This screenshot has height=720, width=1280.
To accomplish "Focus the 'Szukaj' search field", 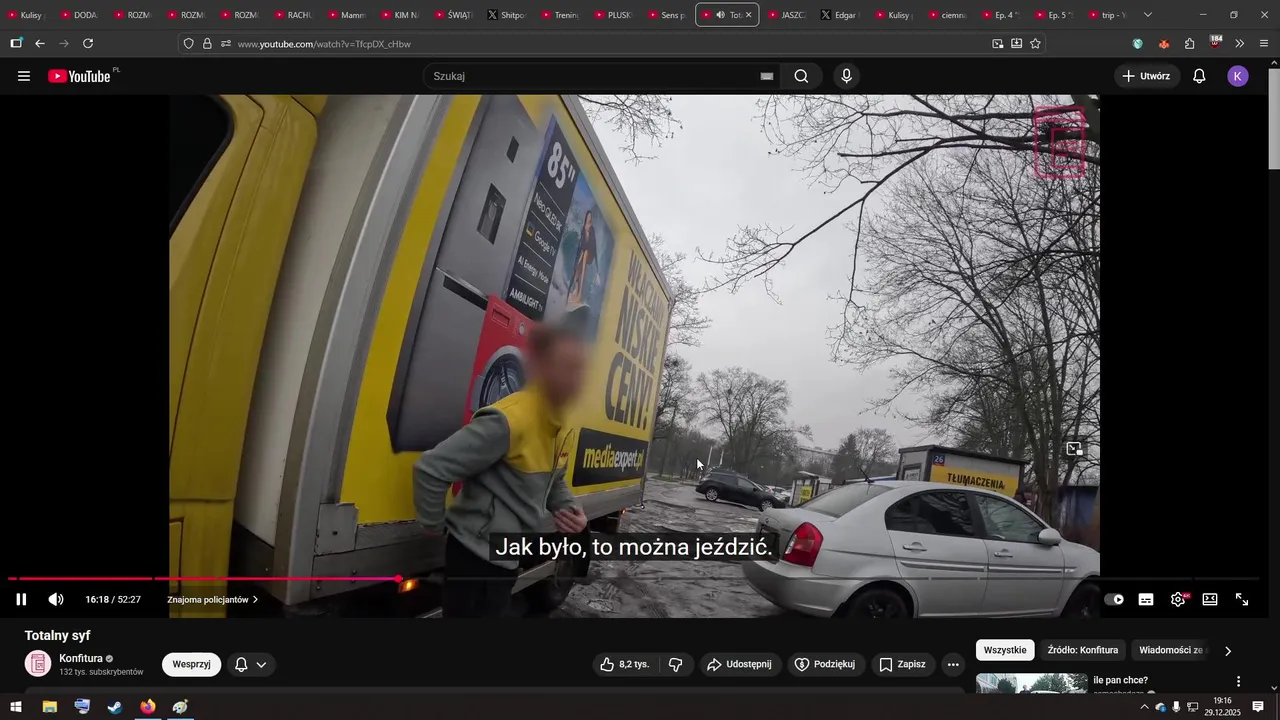I will point(590,76).
